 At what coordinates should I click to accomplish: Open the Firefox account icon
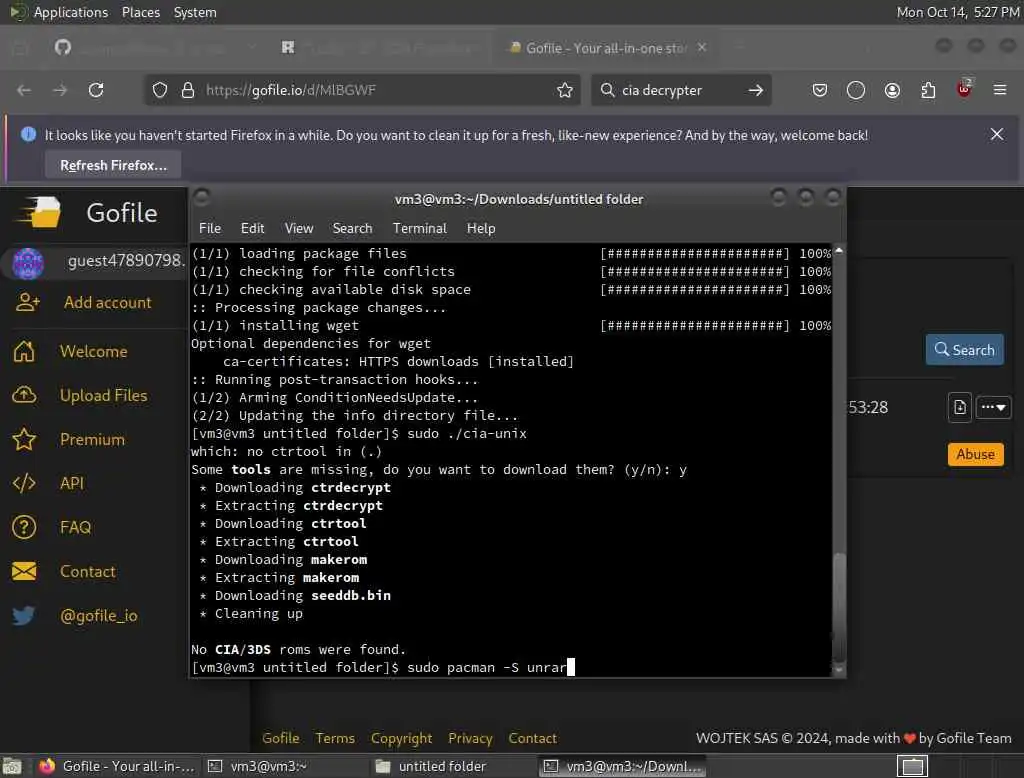(x=892, y=90)
